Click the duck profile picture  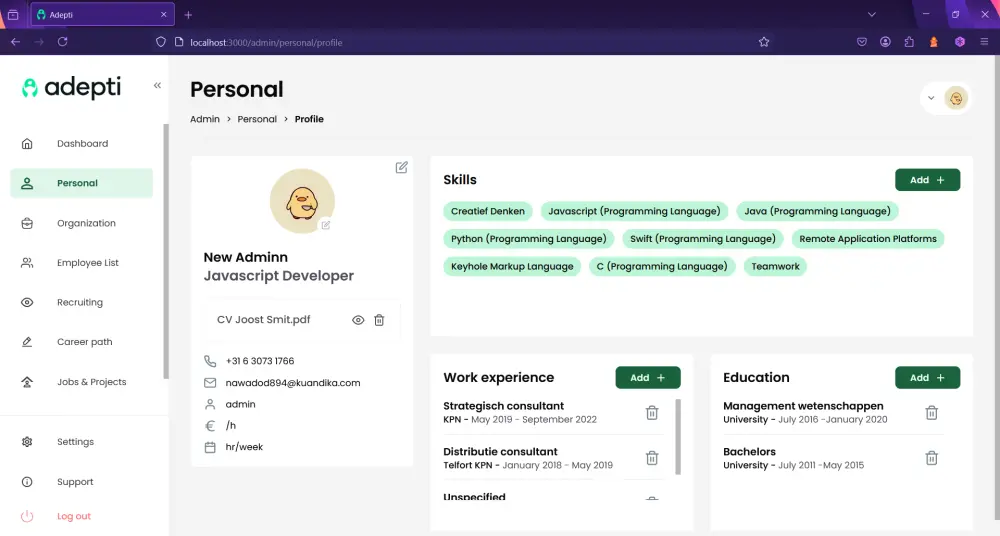point(302,201)
